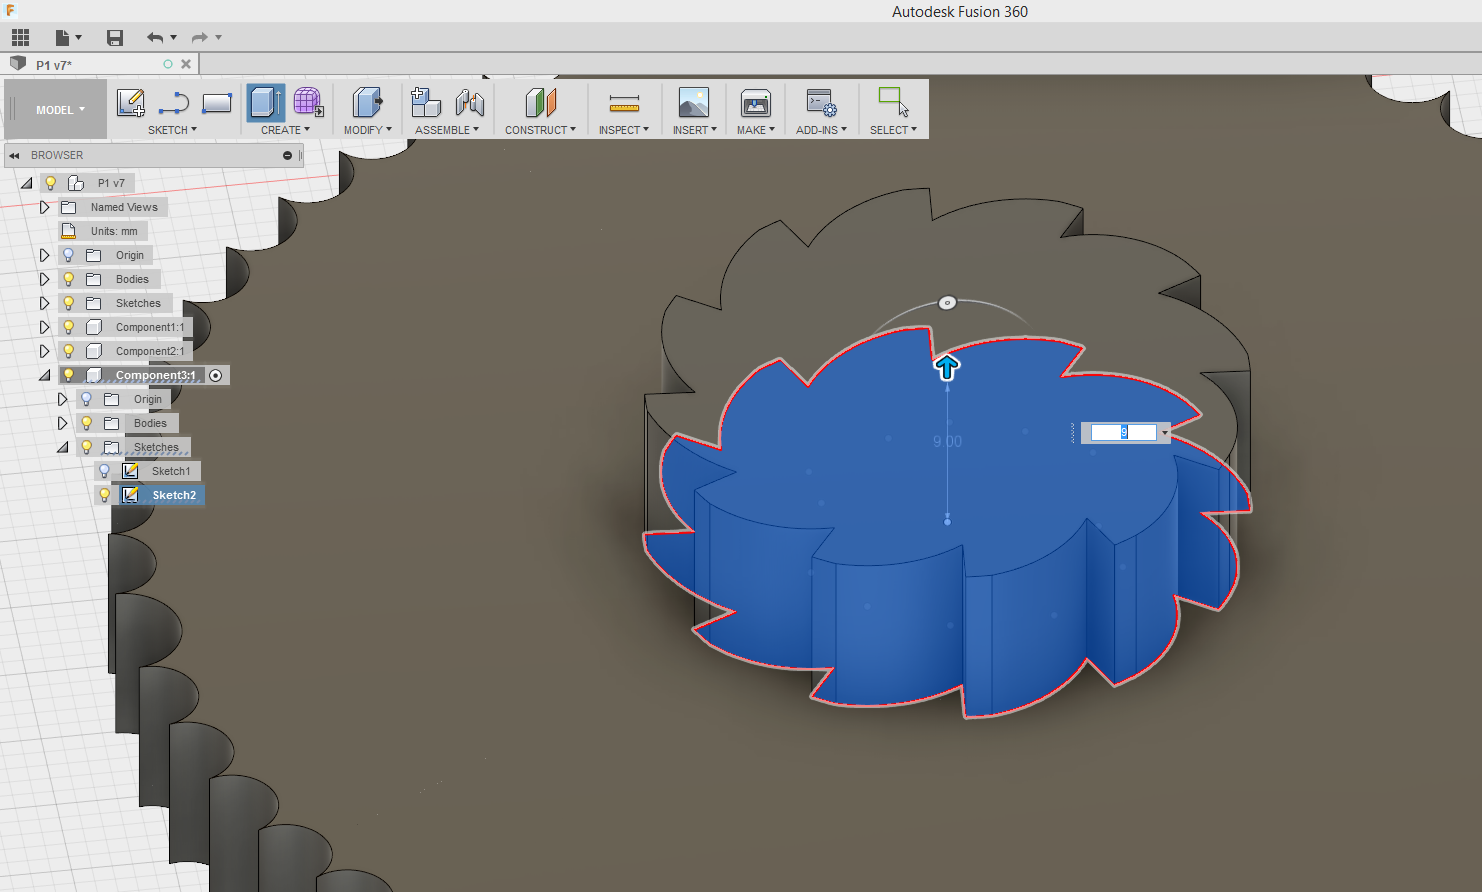Click the Save disk icon
The image size is (1482, 892).
(x=115, y=38)
